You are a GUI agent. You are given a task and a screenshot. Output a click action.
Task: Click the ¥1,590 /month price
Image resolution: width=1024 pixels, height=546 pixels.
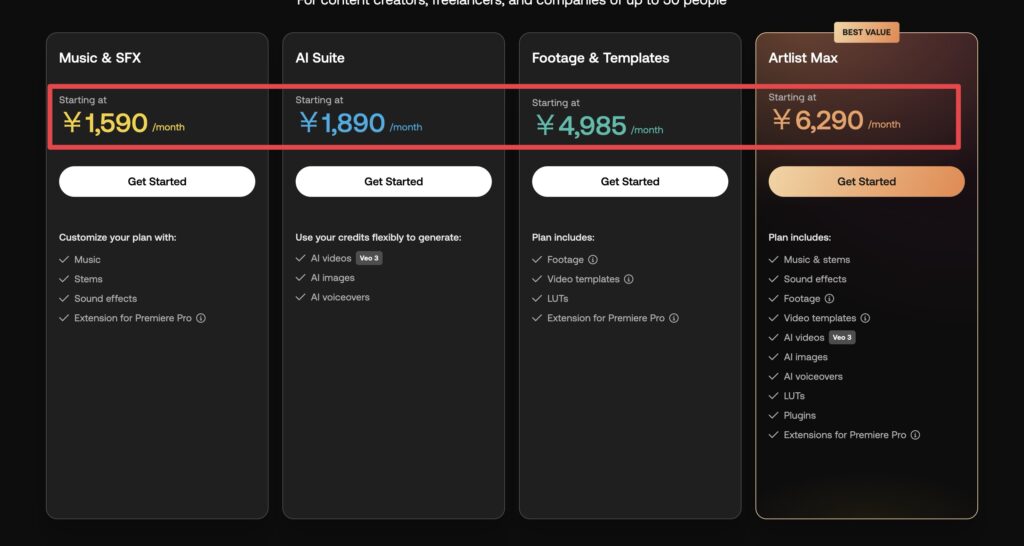pyautogui.click(x=123, y=123)
